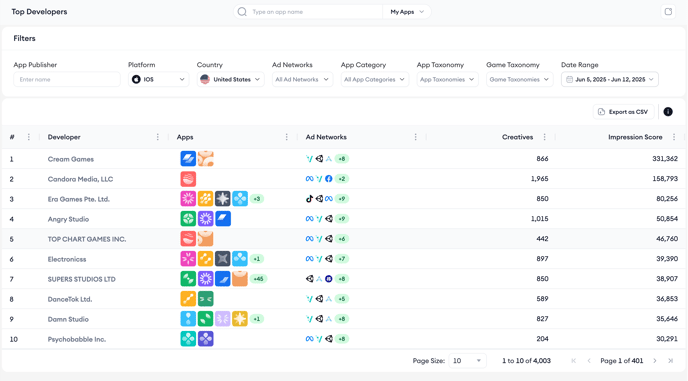Open the My Apps dropdown
The height and width of the screenshot is (381, 688).
[407, 12]
